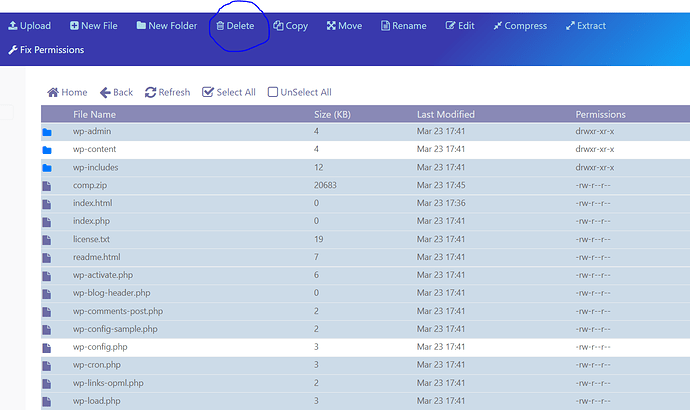Refresh the file listing
690x410 pixels.
click(168, 92)
